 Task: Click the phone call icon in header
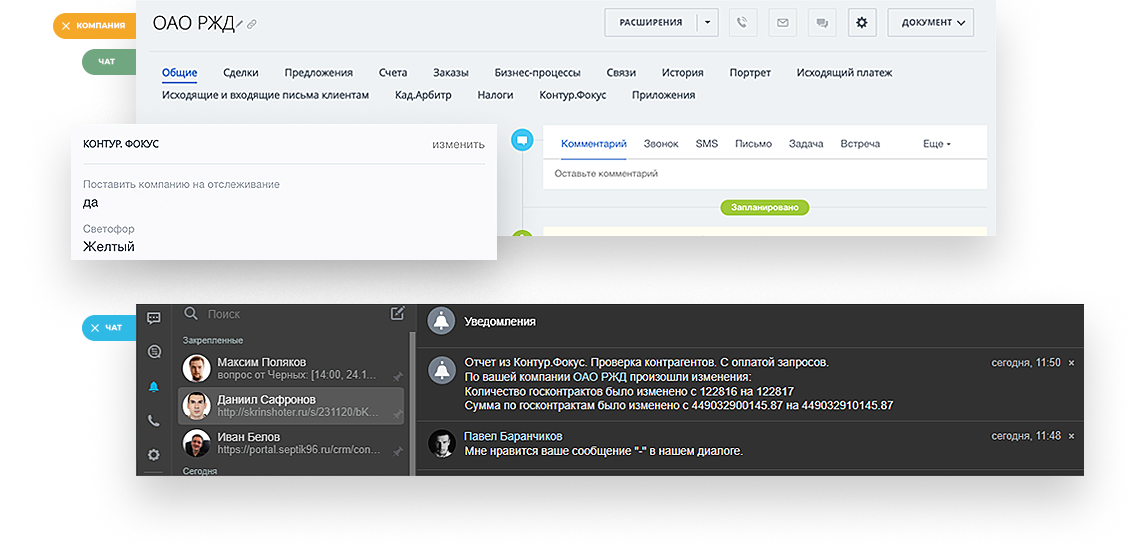click(x=742, y=22)
